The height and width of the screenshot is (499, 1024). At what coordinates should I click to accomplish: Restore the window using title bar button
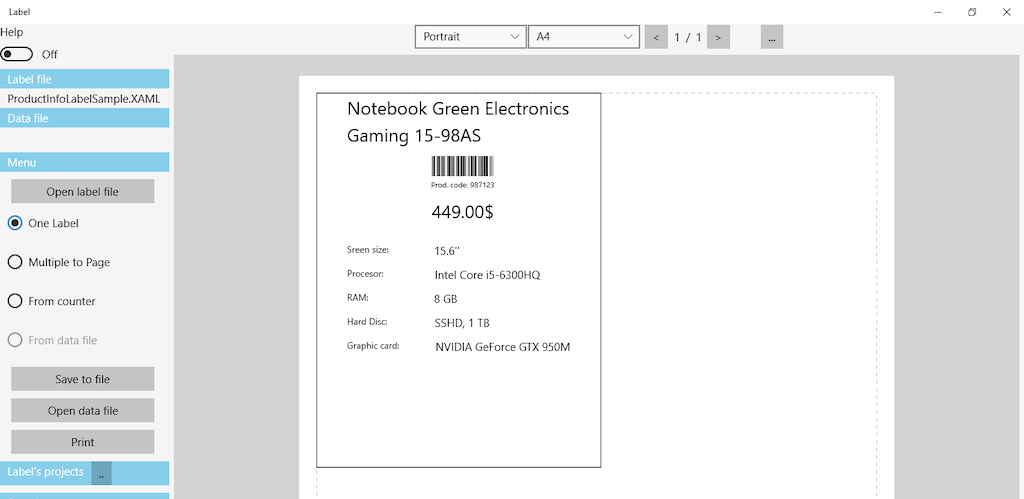point(971,12)
